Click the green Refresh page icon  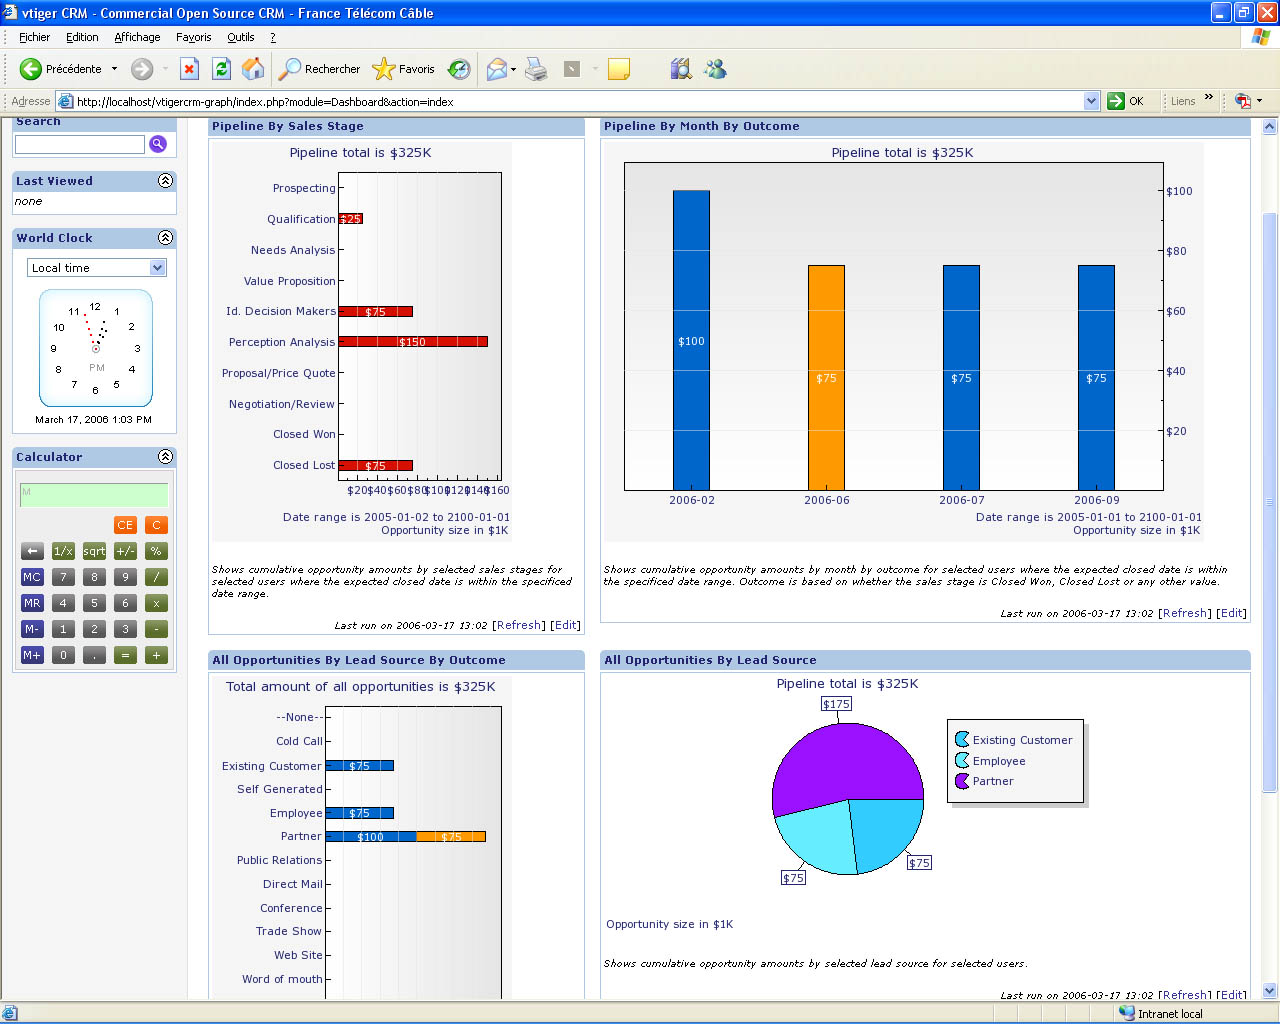221,69
